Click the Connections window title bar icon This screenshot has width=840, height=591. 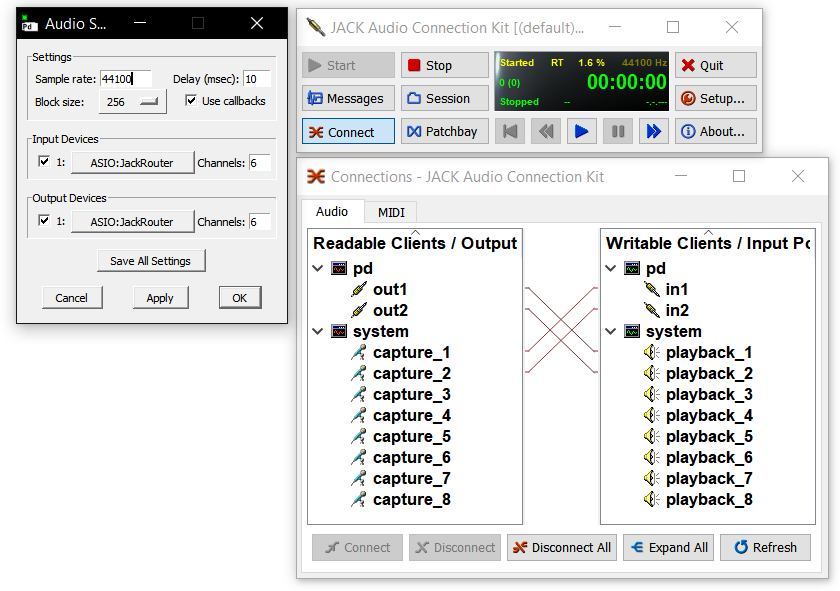(x=316, y=176)
